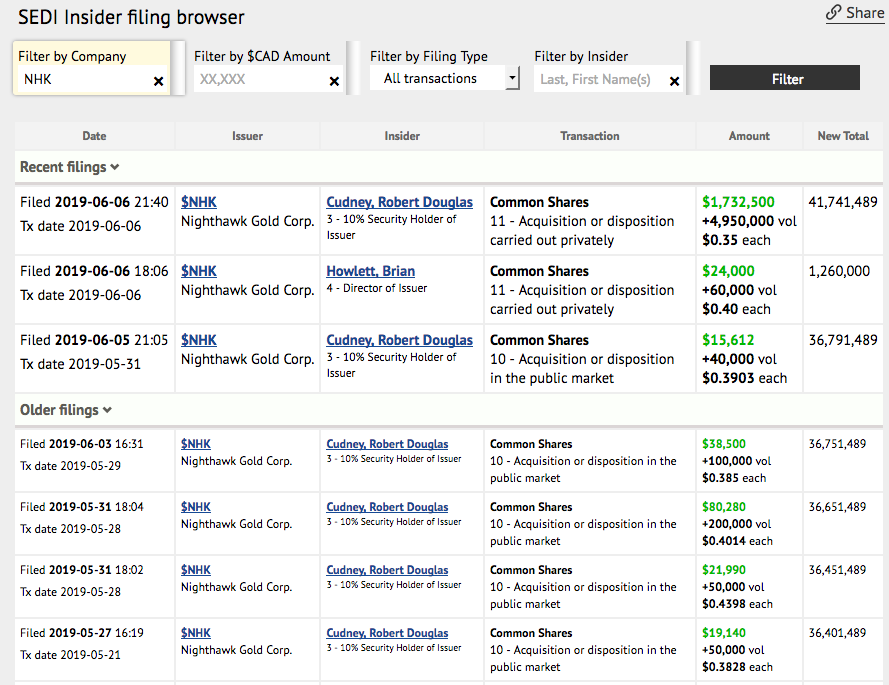This screenshot has height=685, width=889.
Task: Focus the $CAD Amount input field
Action: (257, 80)
